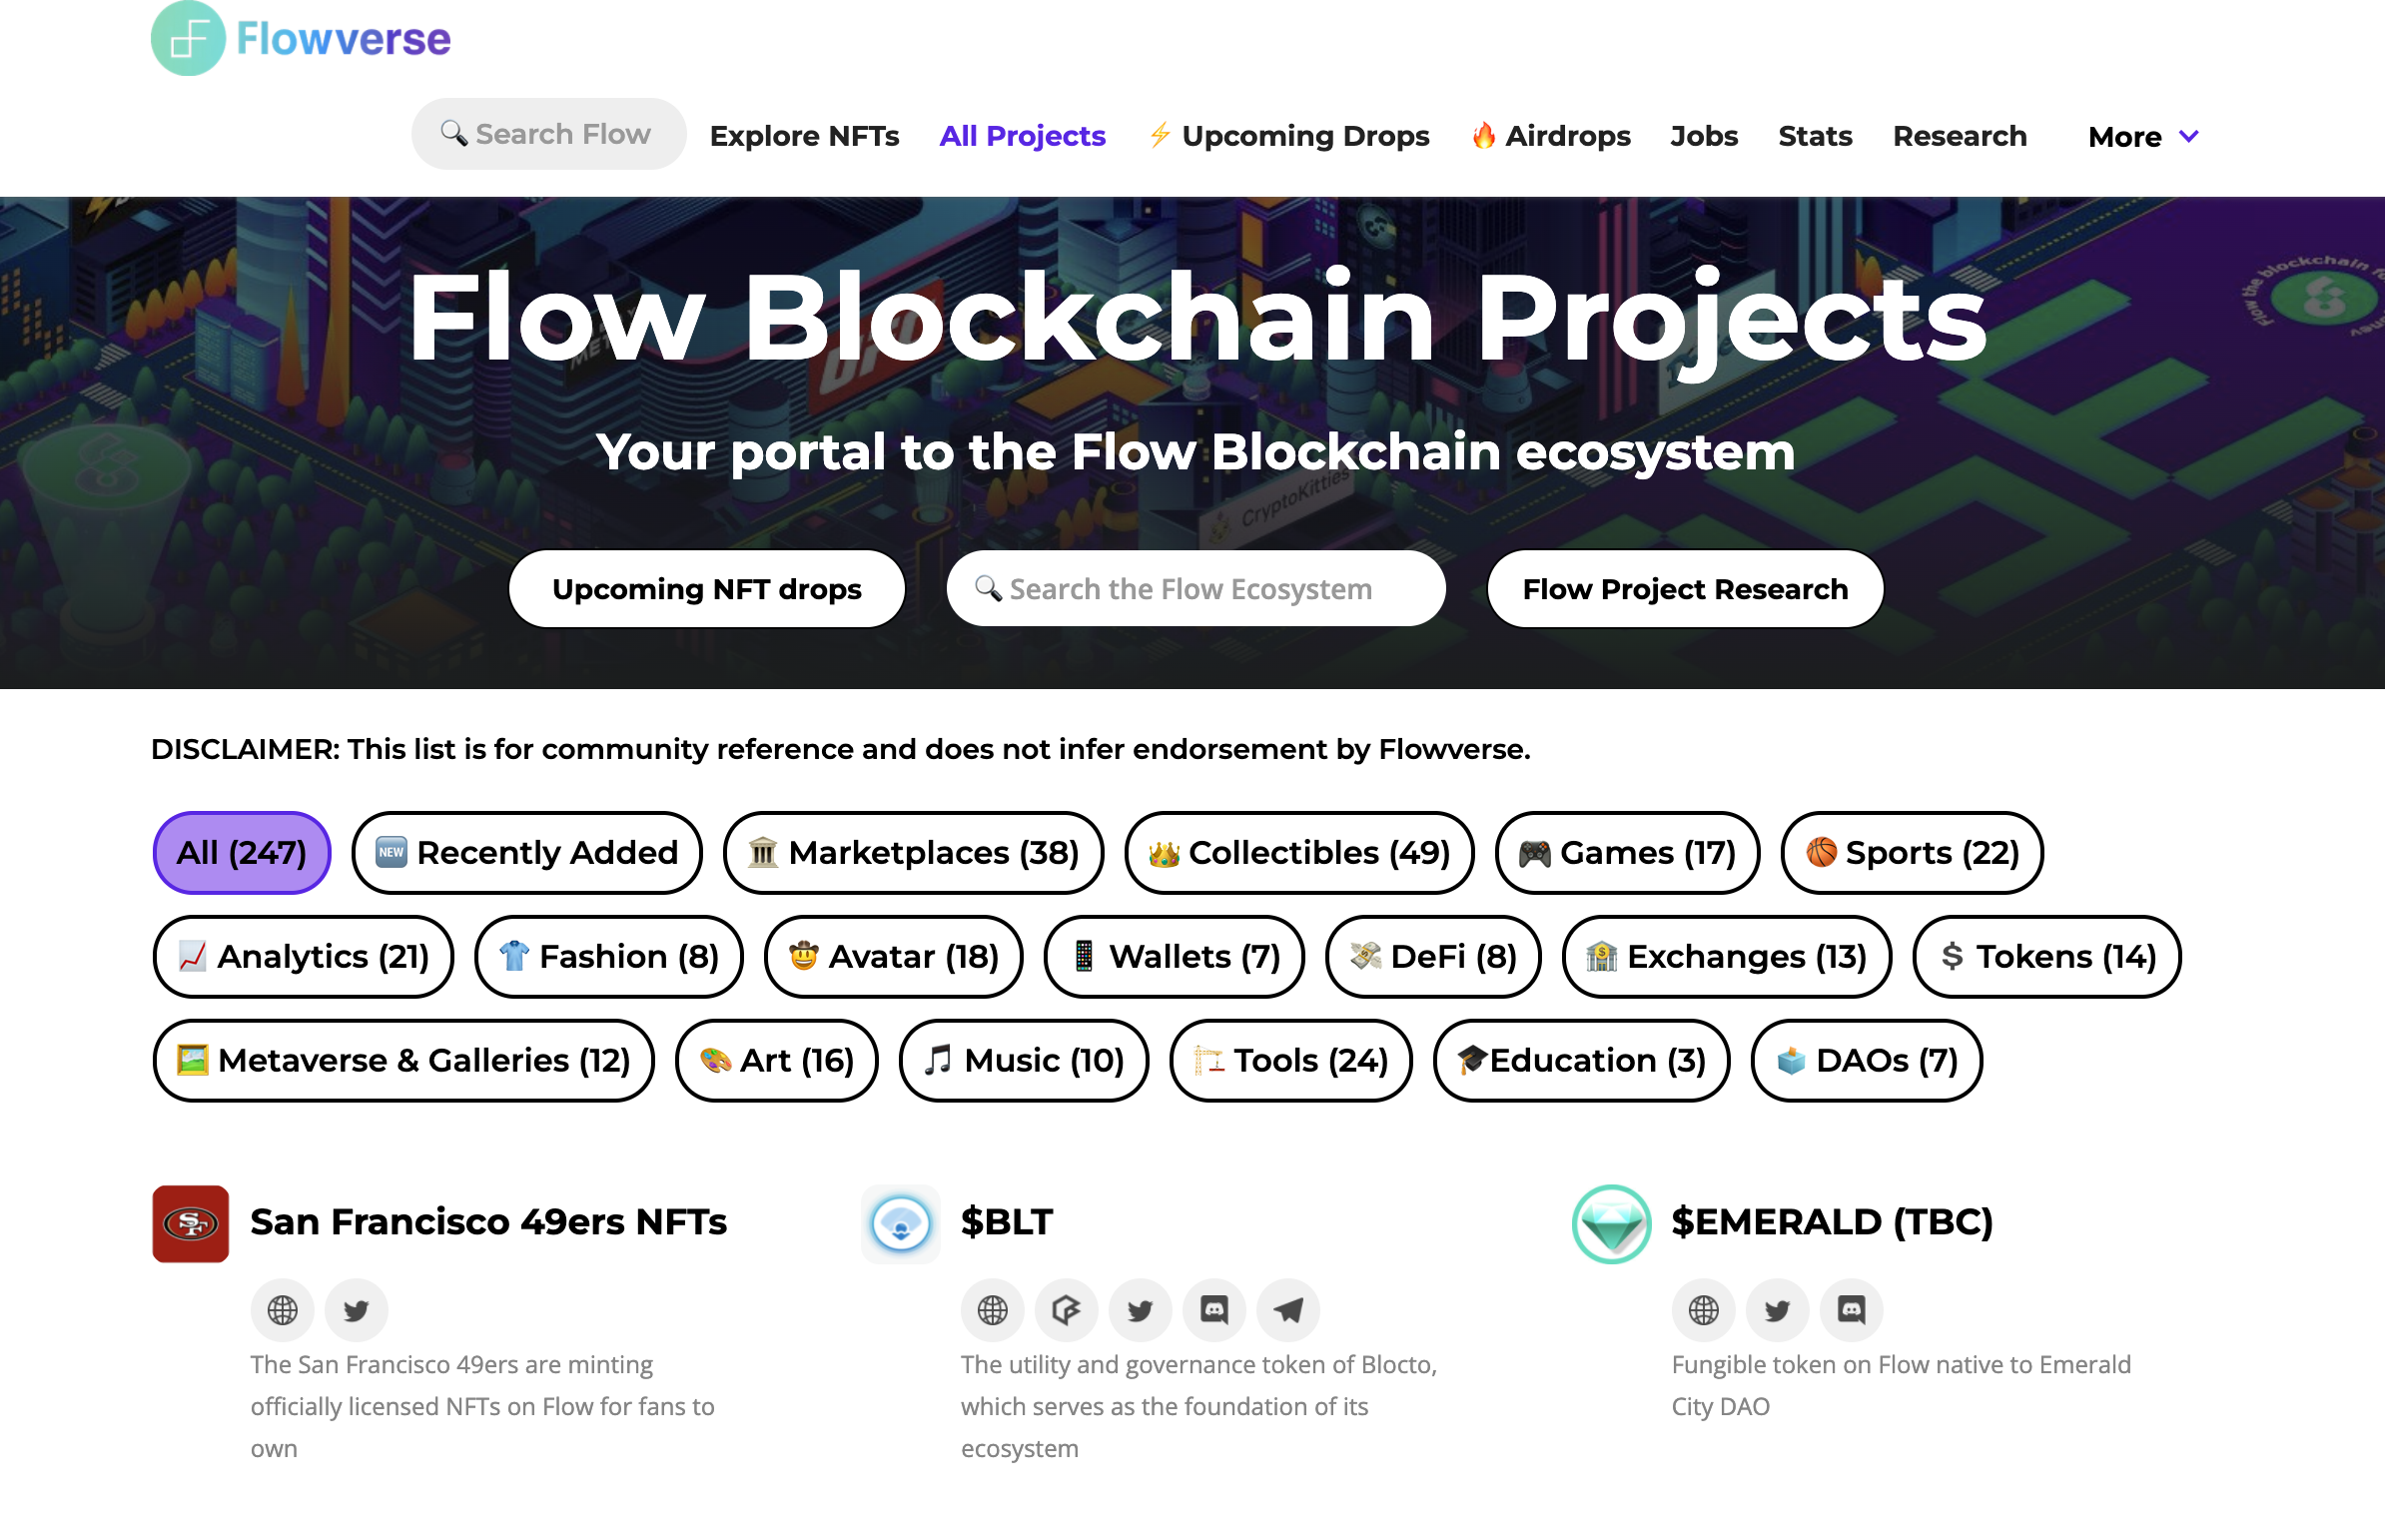Filter projects by Wallets (7)
The image size is (2385, 1540).
(x=1174, y=957)
